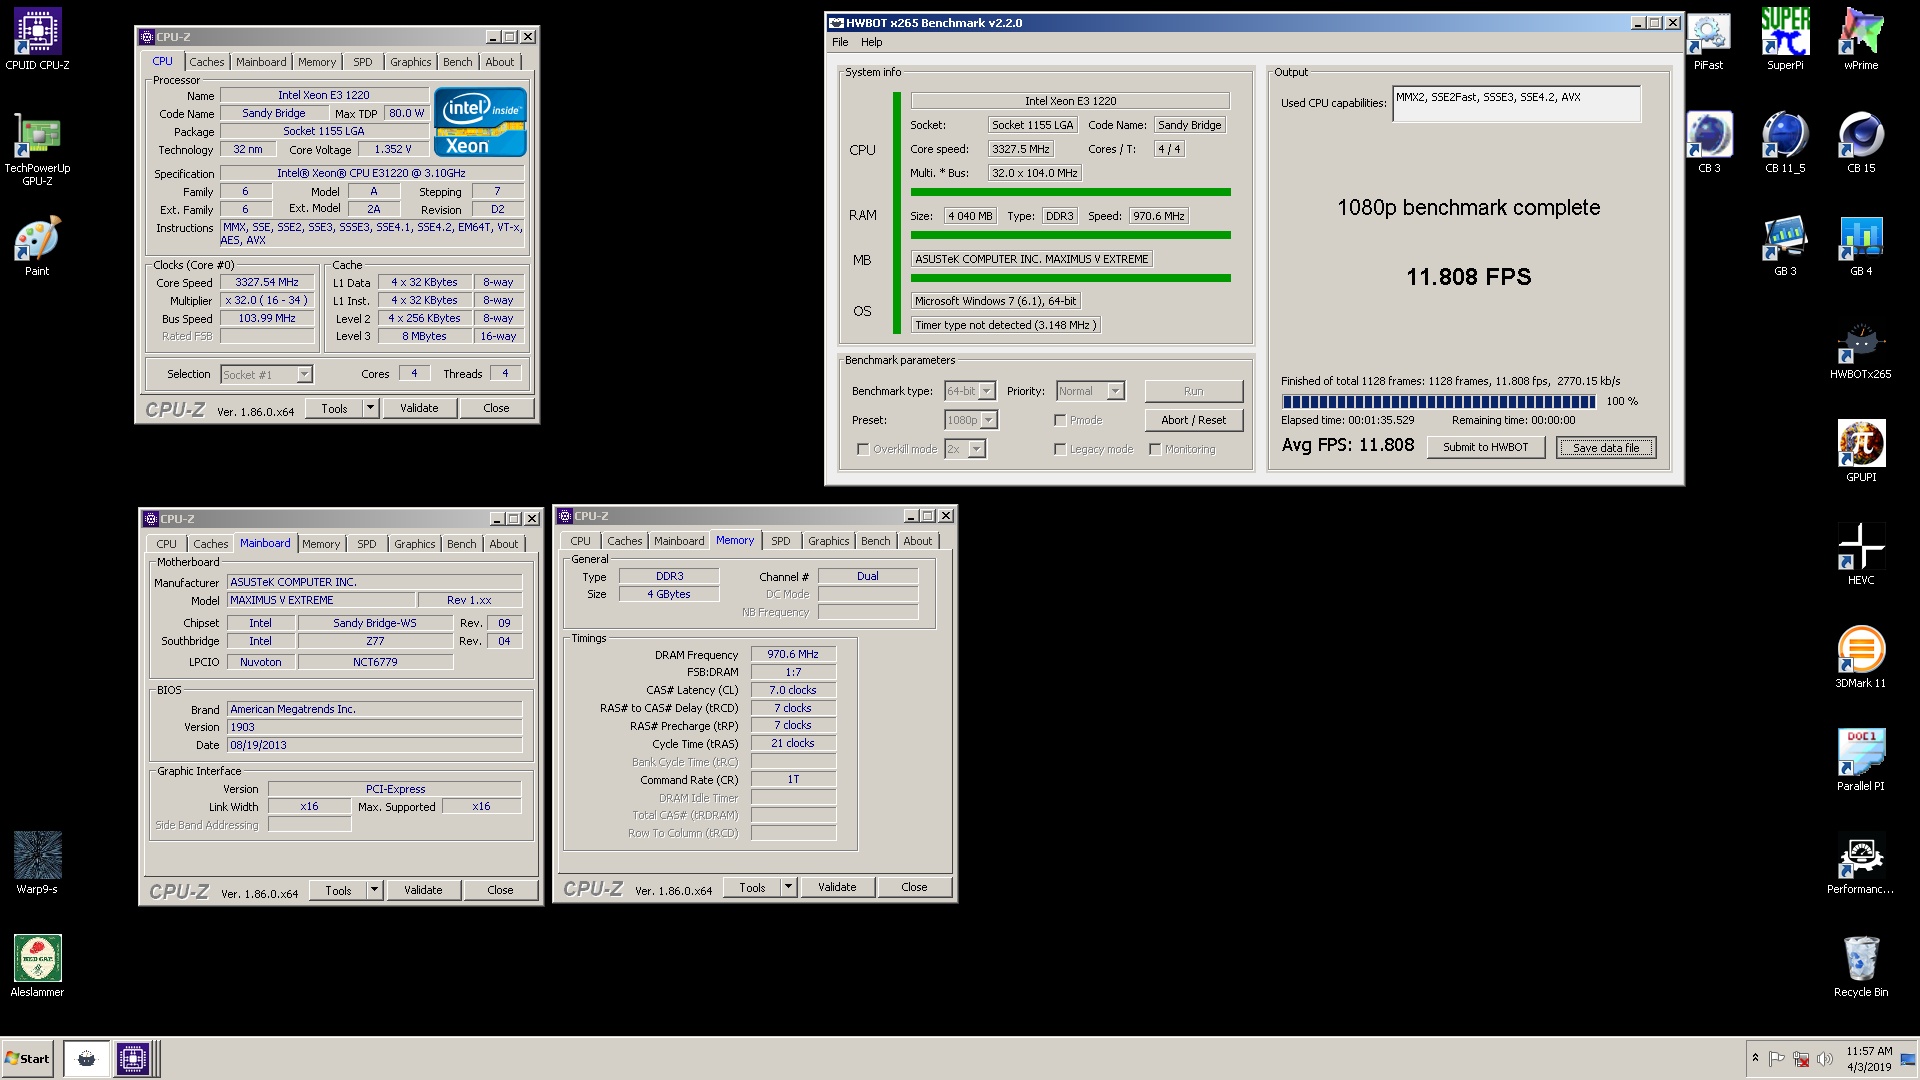Click Tools button in Mainboard CPU-Z window
The height and width of the screenshot is (1080, 1920).
(338, 890)
